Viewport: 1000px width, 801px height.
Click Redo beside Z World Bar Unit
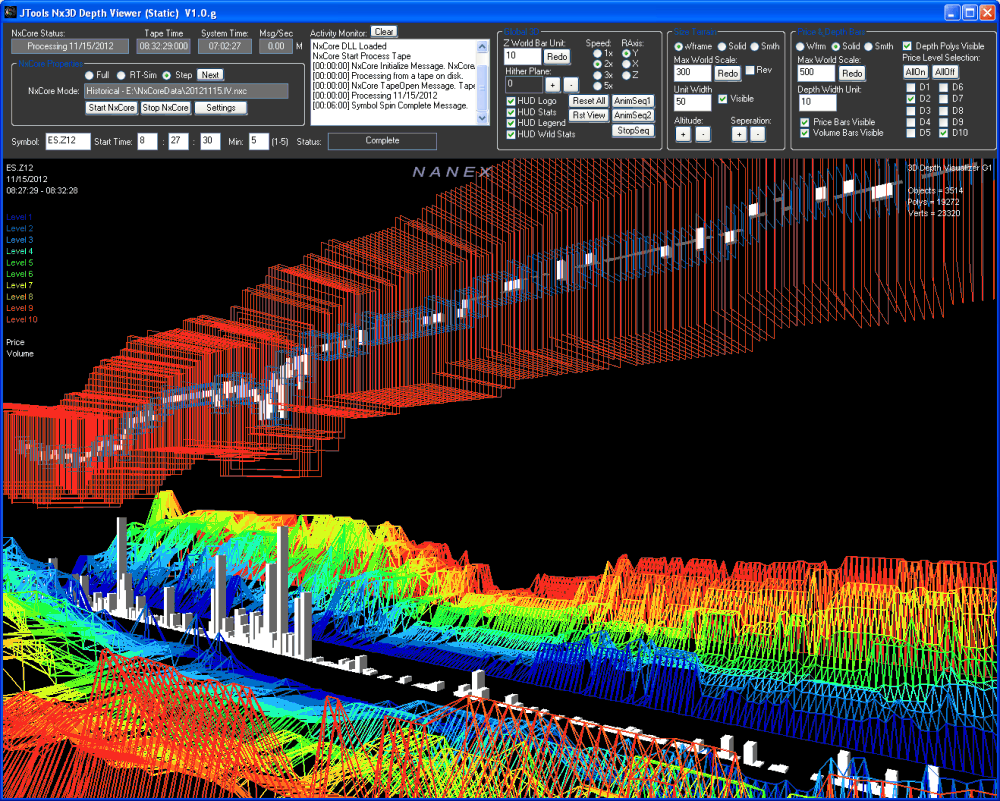pos(557,57)
